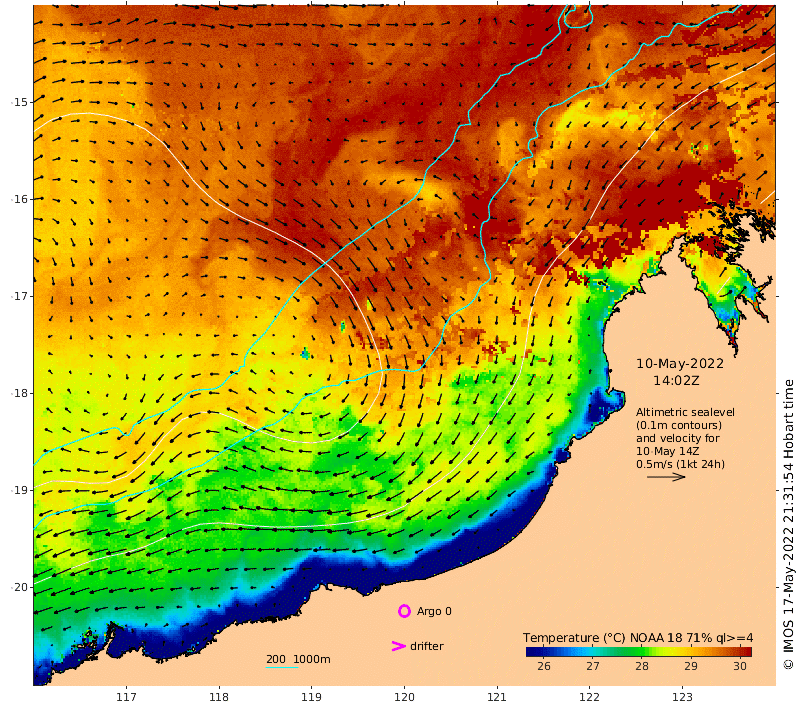This screenshot has height=710, width=800.
Task: Click the colorbar value 26
Action: [x=543, y=666]
